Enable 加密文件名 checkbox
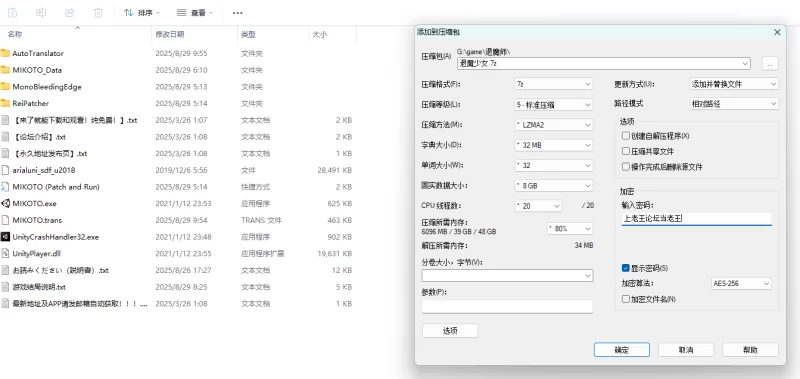This screenshot has width=800, height=379. pyautogui.click(x=626, y=299)
